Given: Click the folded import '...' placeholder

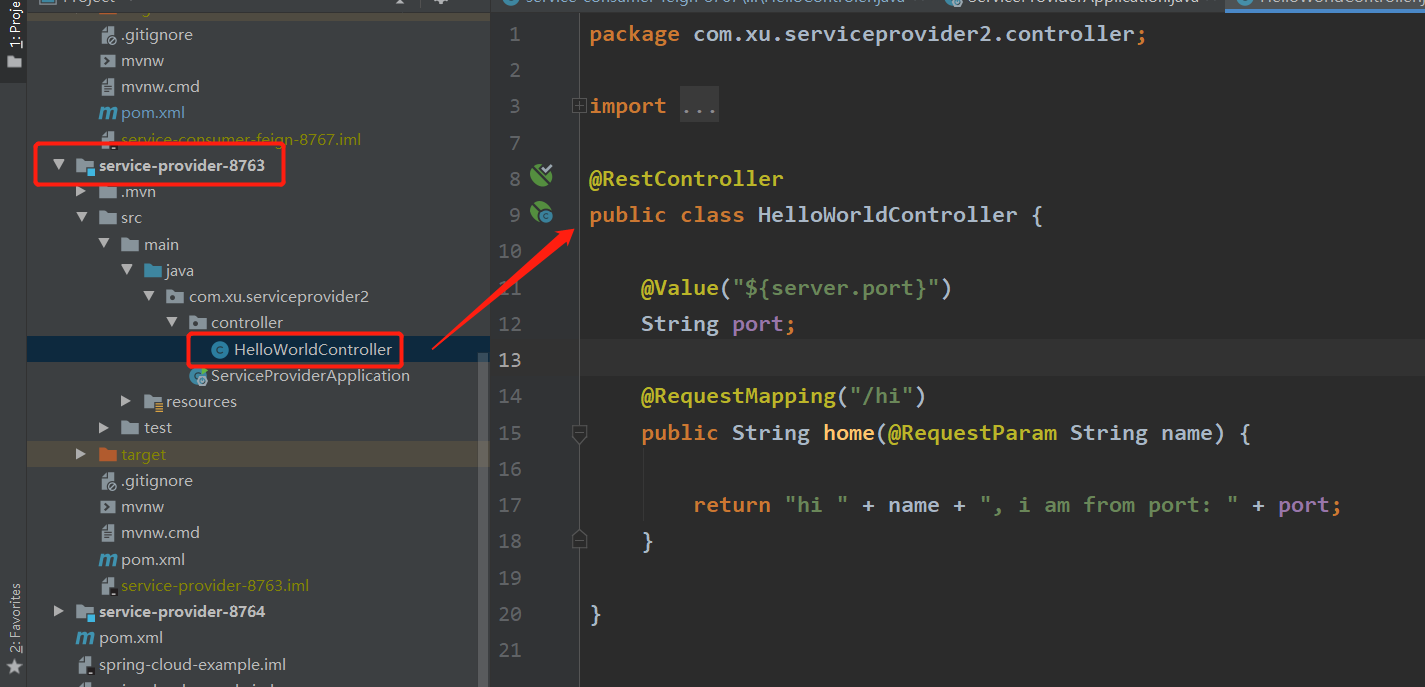Looking at the screenshot, I should [x=699, y=106].
